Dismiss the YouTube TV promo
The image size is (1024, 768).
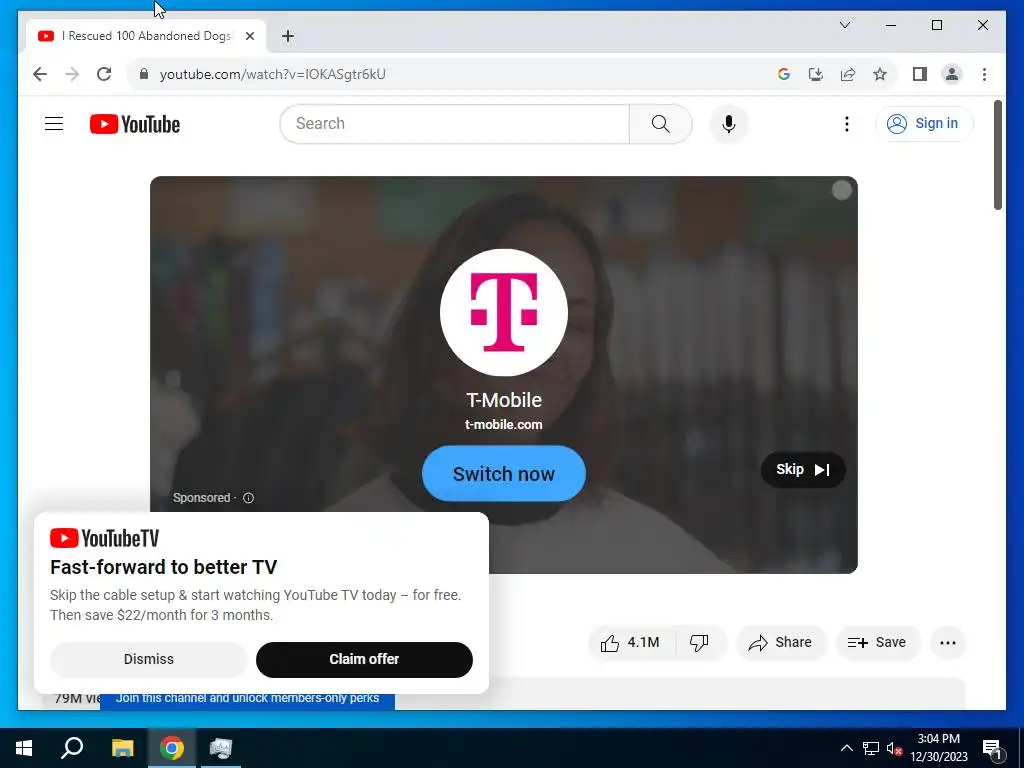149,660
